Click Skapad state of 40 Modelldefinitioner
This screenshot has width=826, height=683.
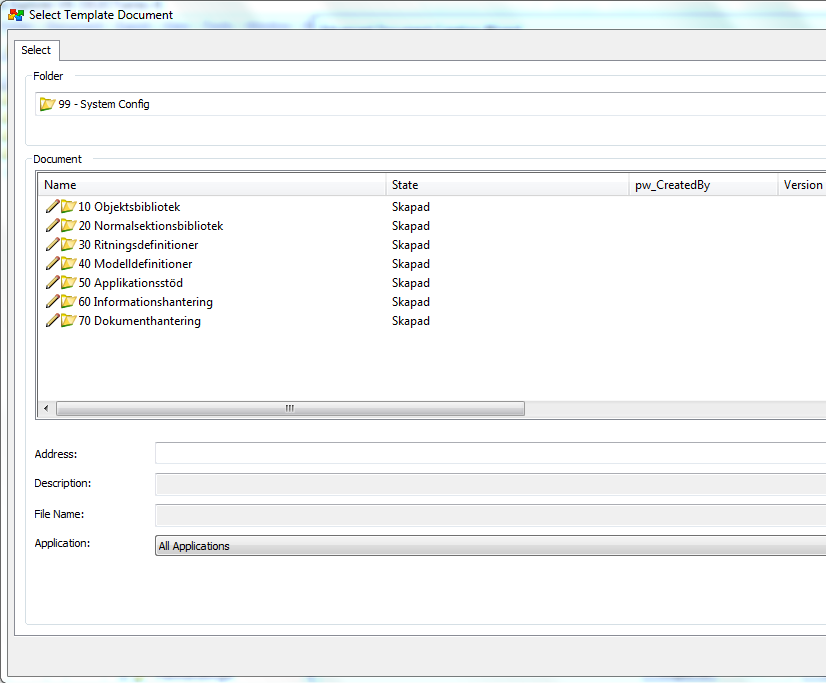click(411, 263)
